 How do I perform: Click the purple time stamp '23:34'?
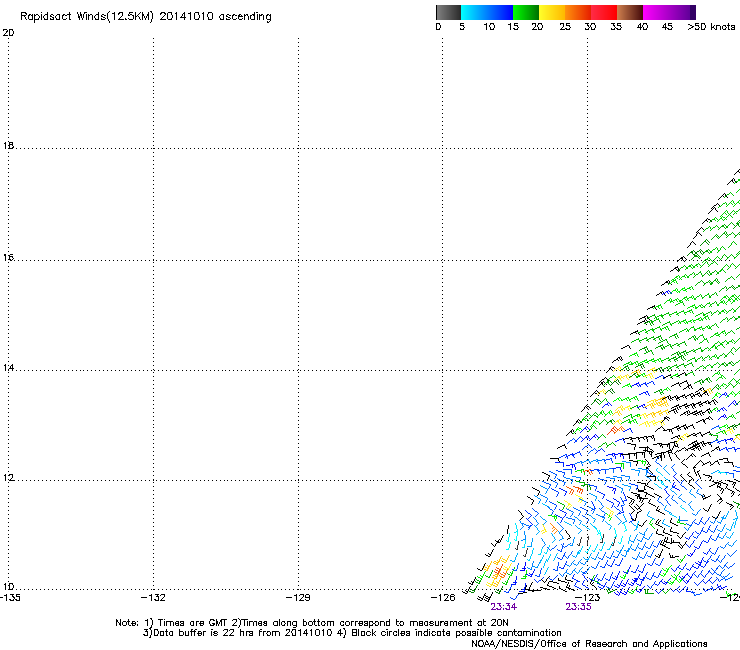tap(504, 607)
